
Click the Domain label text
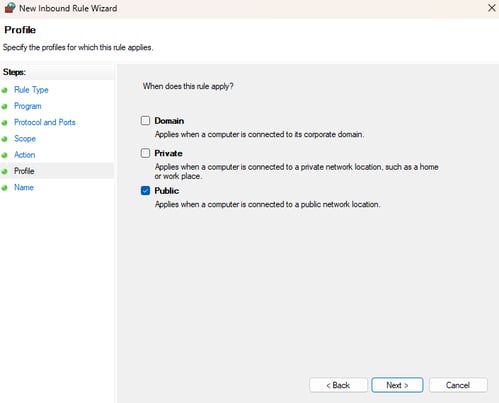coord(169,121)
